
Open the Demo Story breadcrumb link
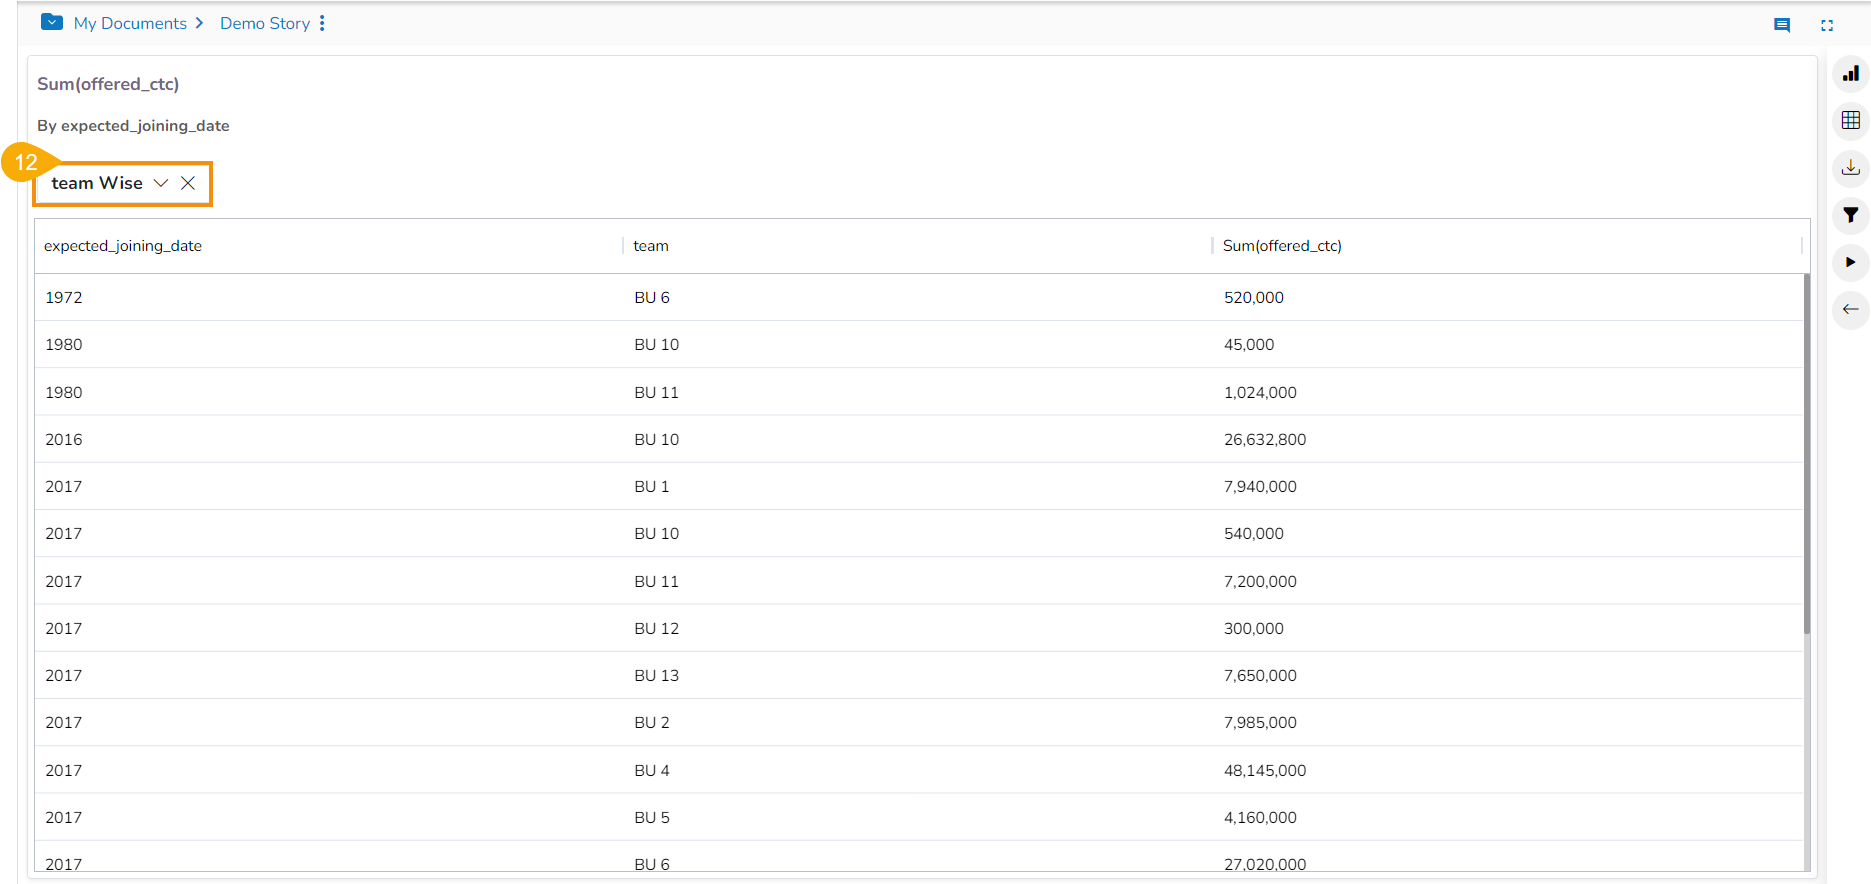(265, 23)
